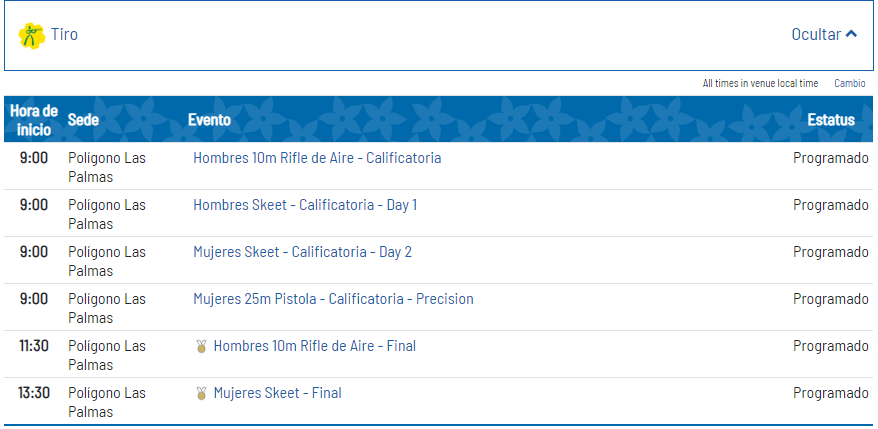Collapse the section using the Ocultar chevron arrow

pyautogui.click(x=851, y=34)
